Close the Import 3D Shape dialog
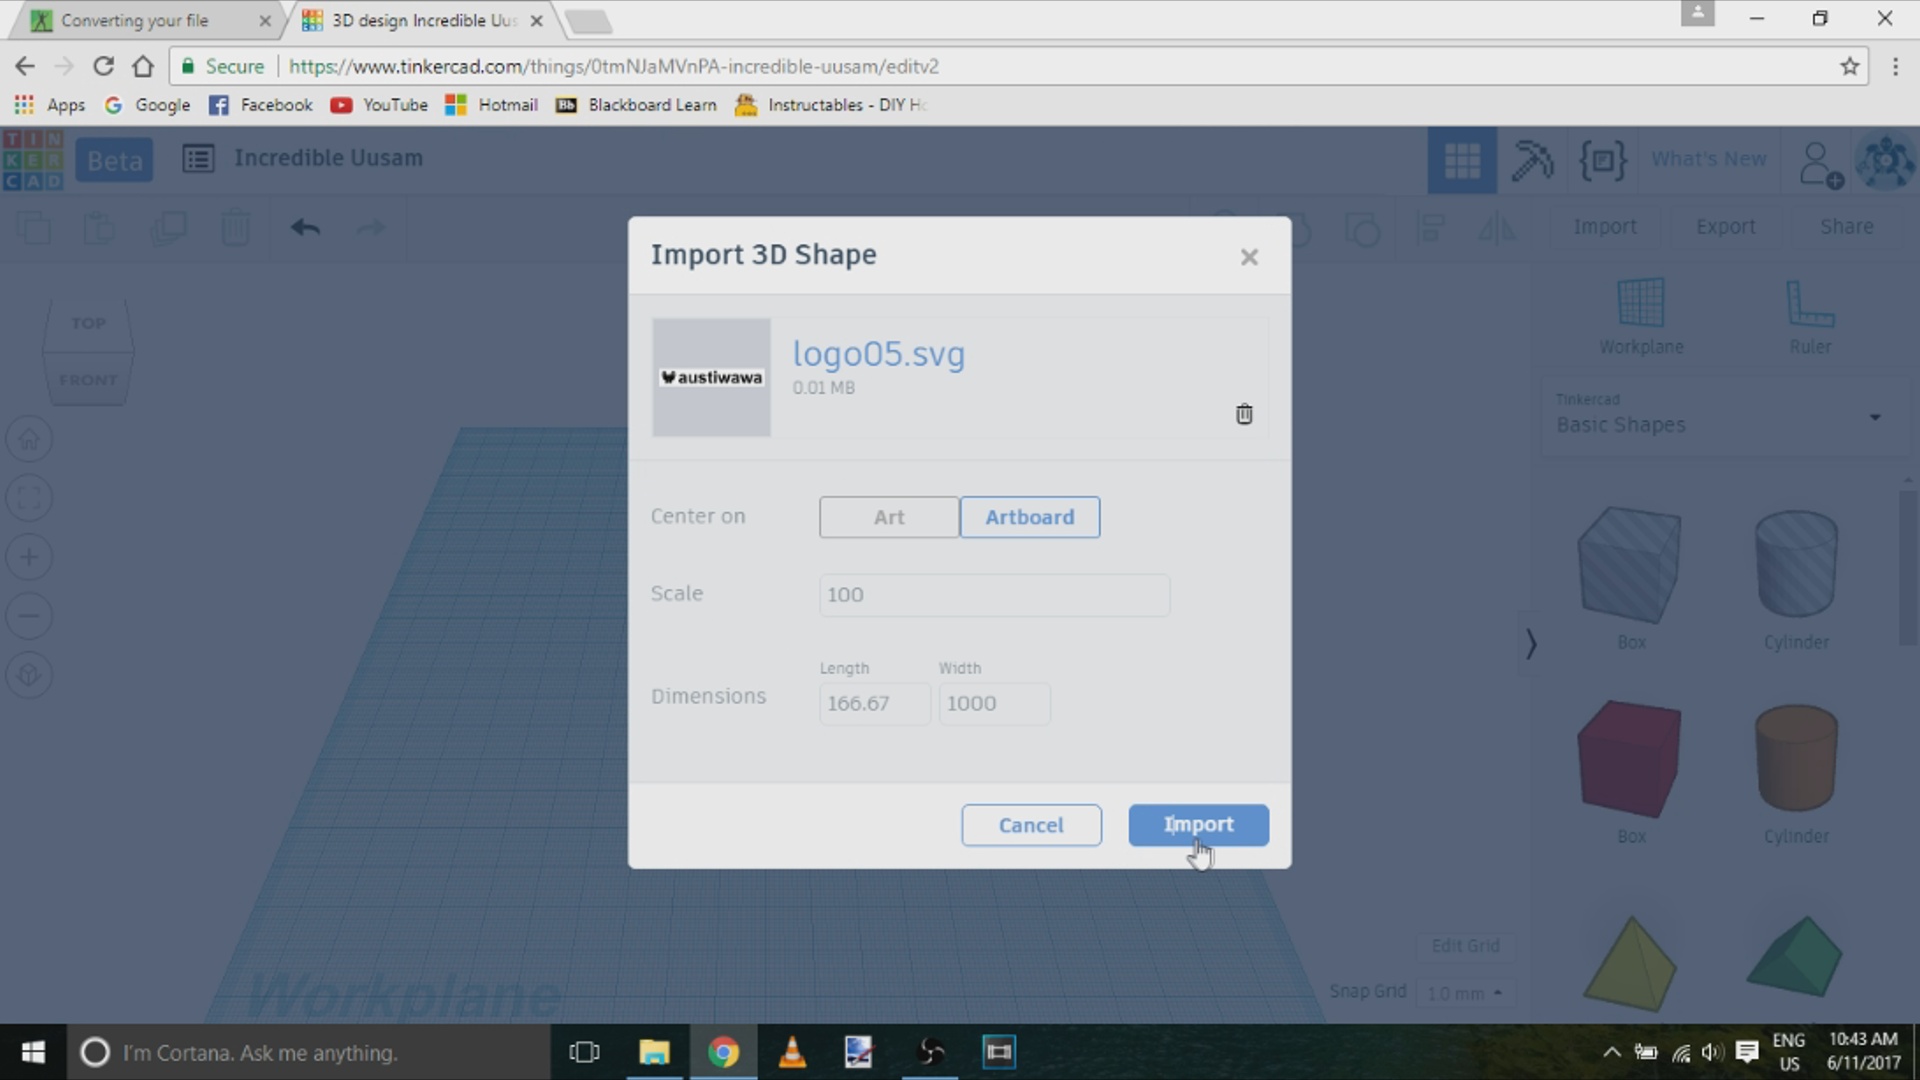The image size is (1920, 1080). [x=1249, y=257]
